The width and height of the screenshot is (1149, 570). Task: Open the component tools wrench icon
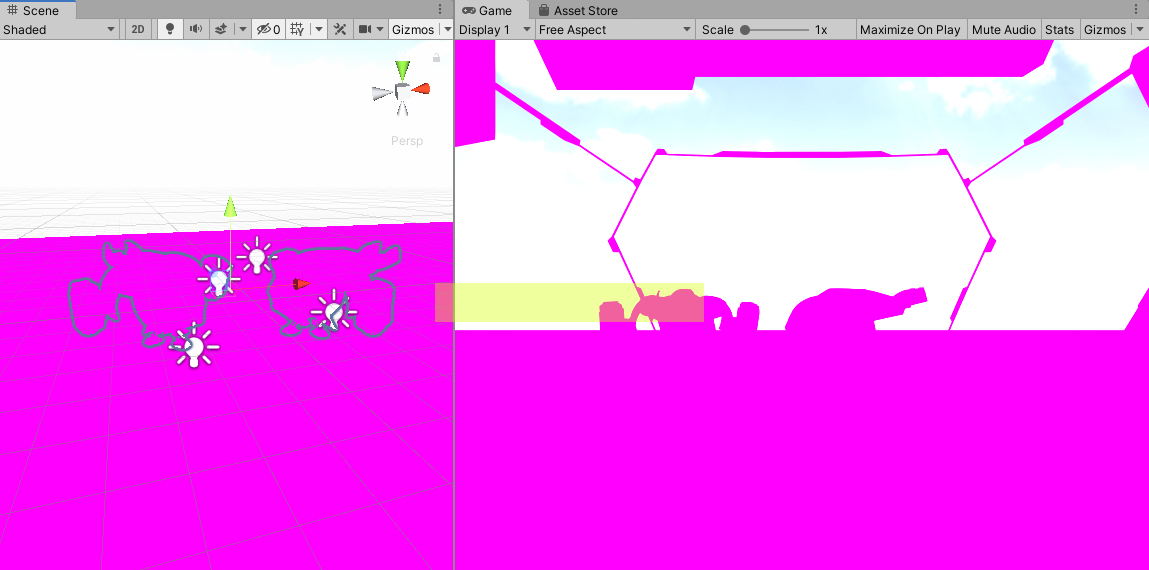coord(340,29)
